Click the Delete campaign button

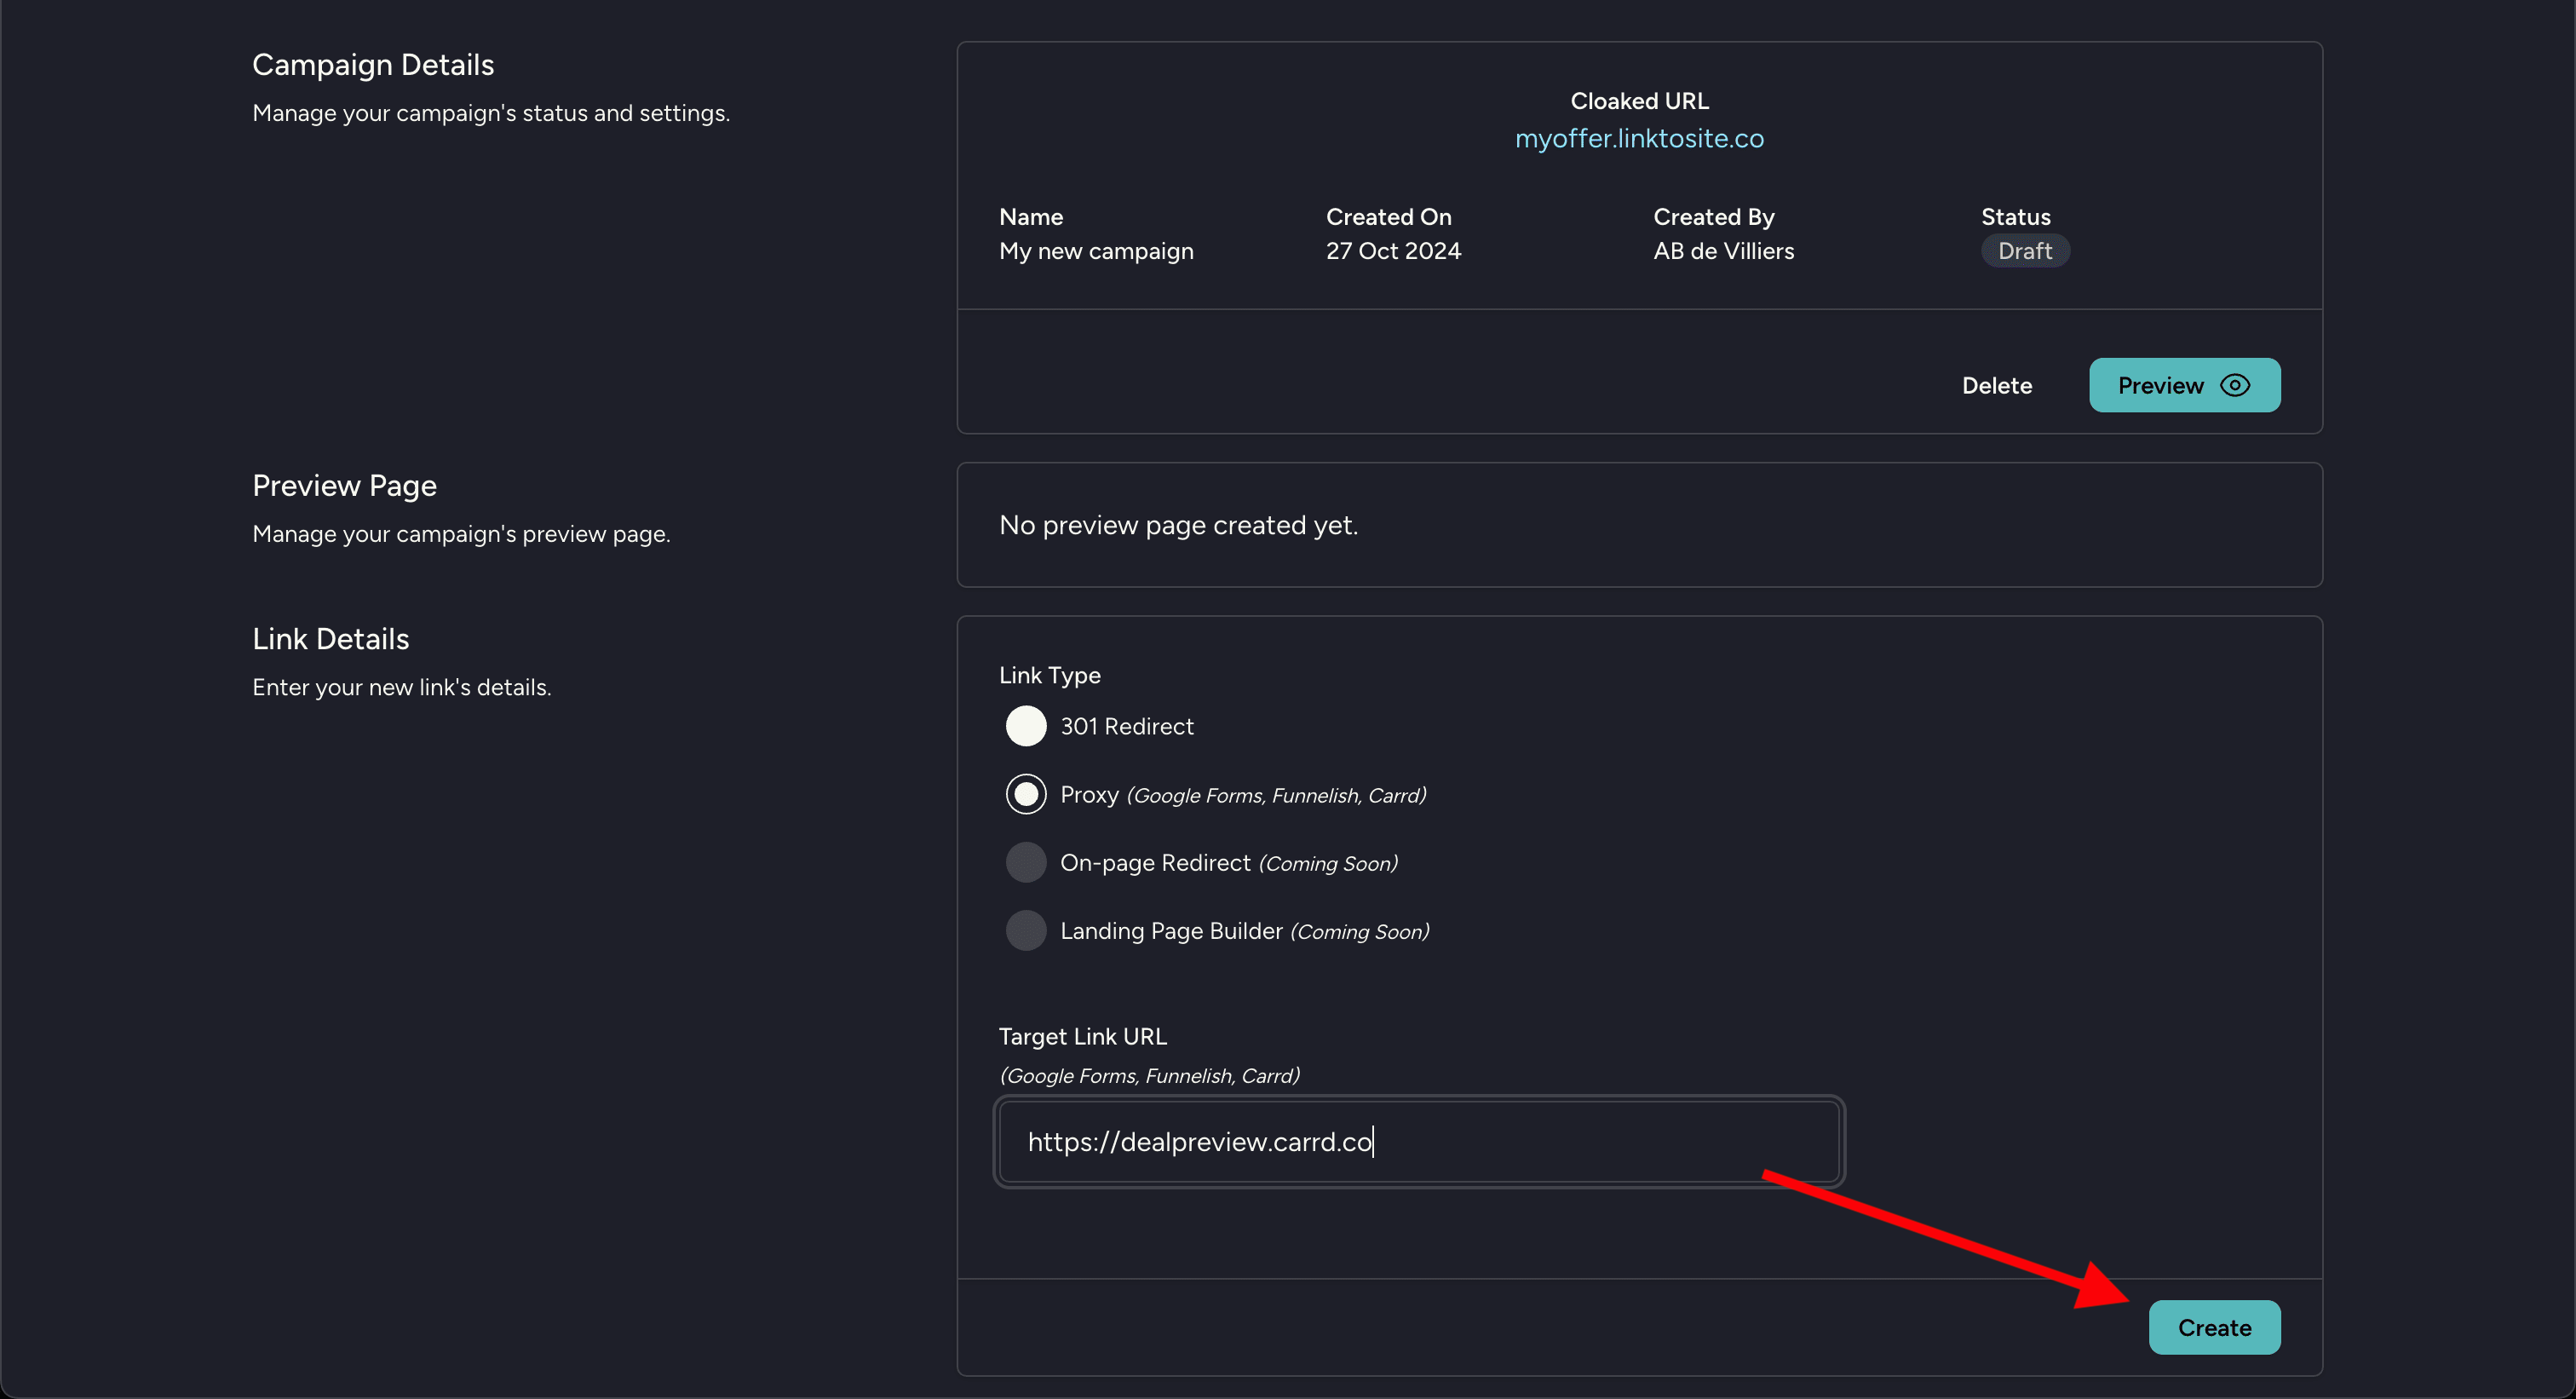tap(1998, 386)
